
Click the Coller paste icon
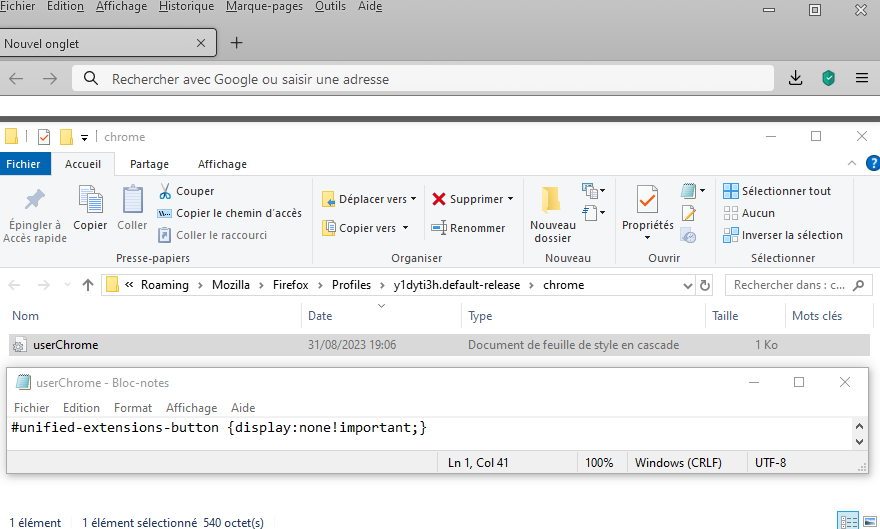point(132,208)
